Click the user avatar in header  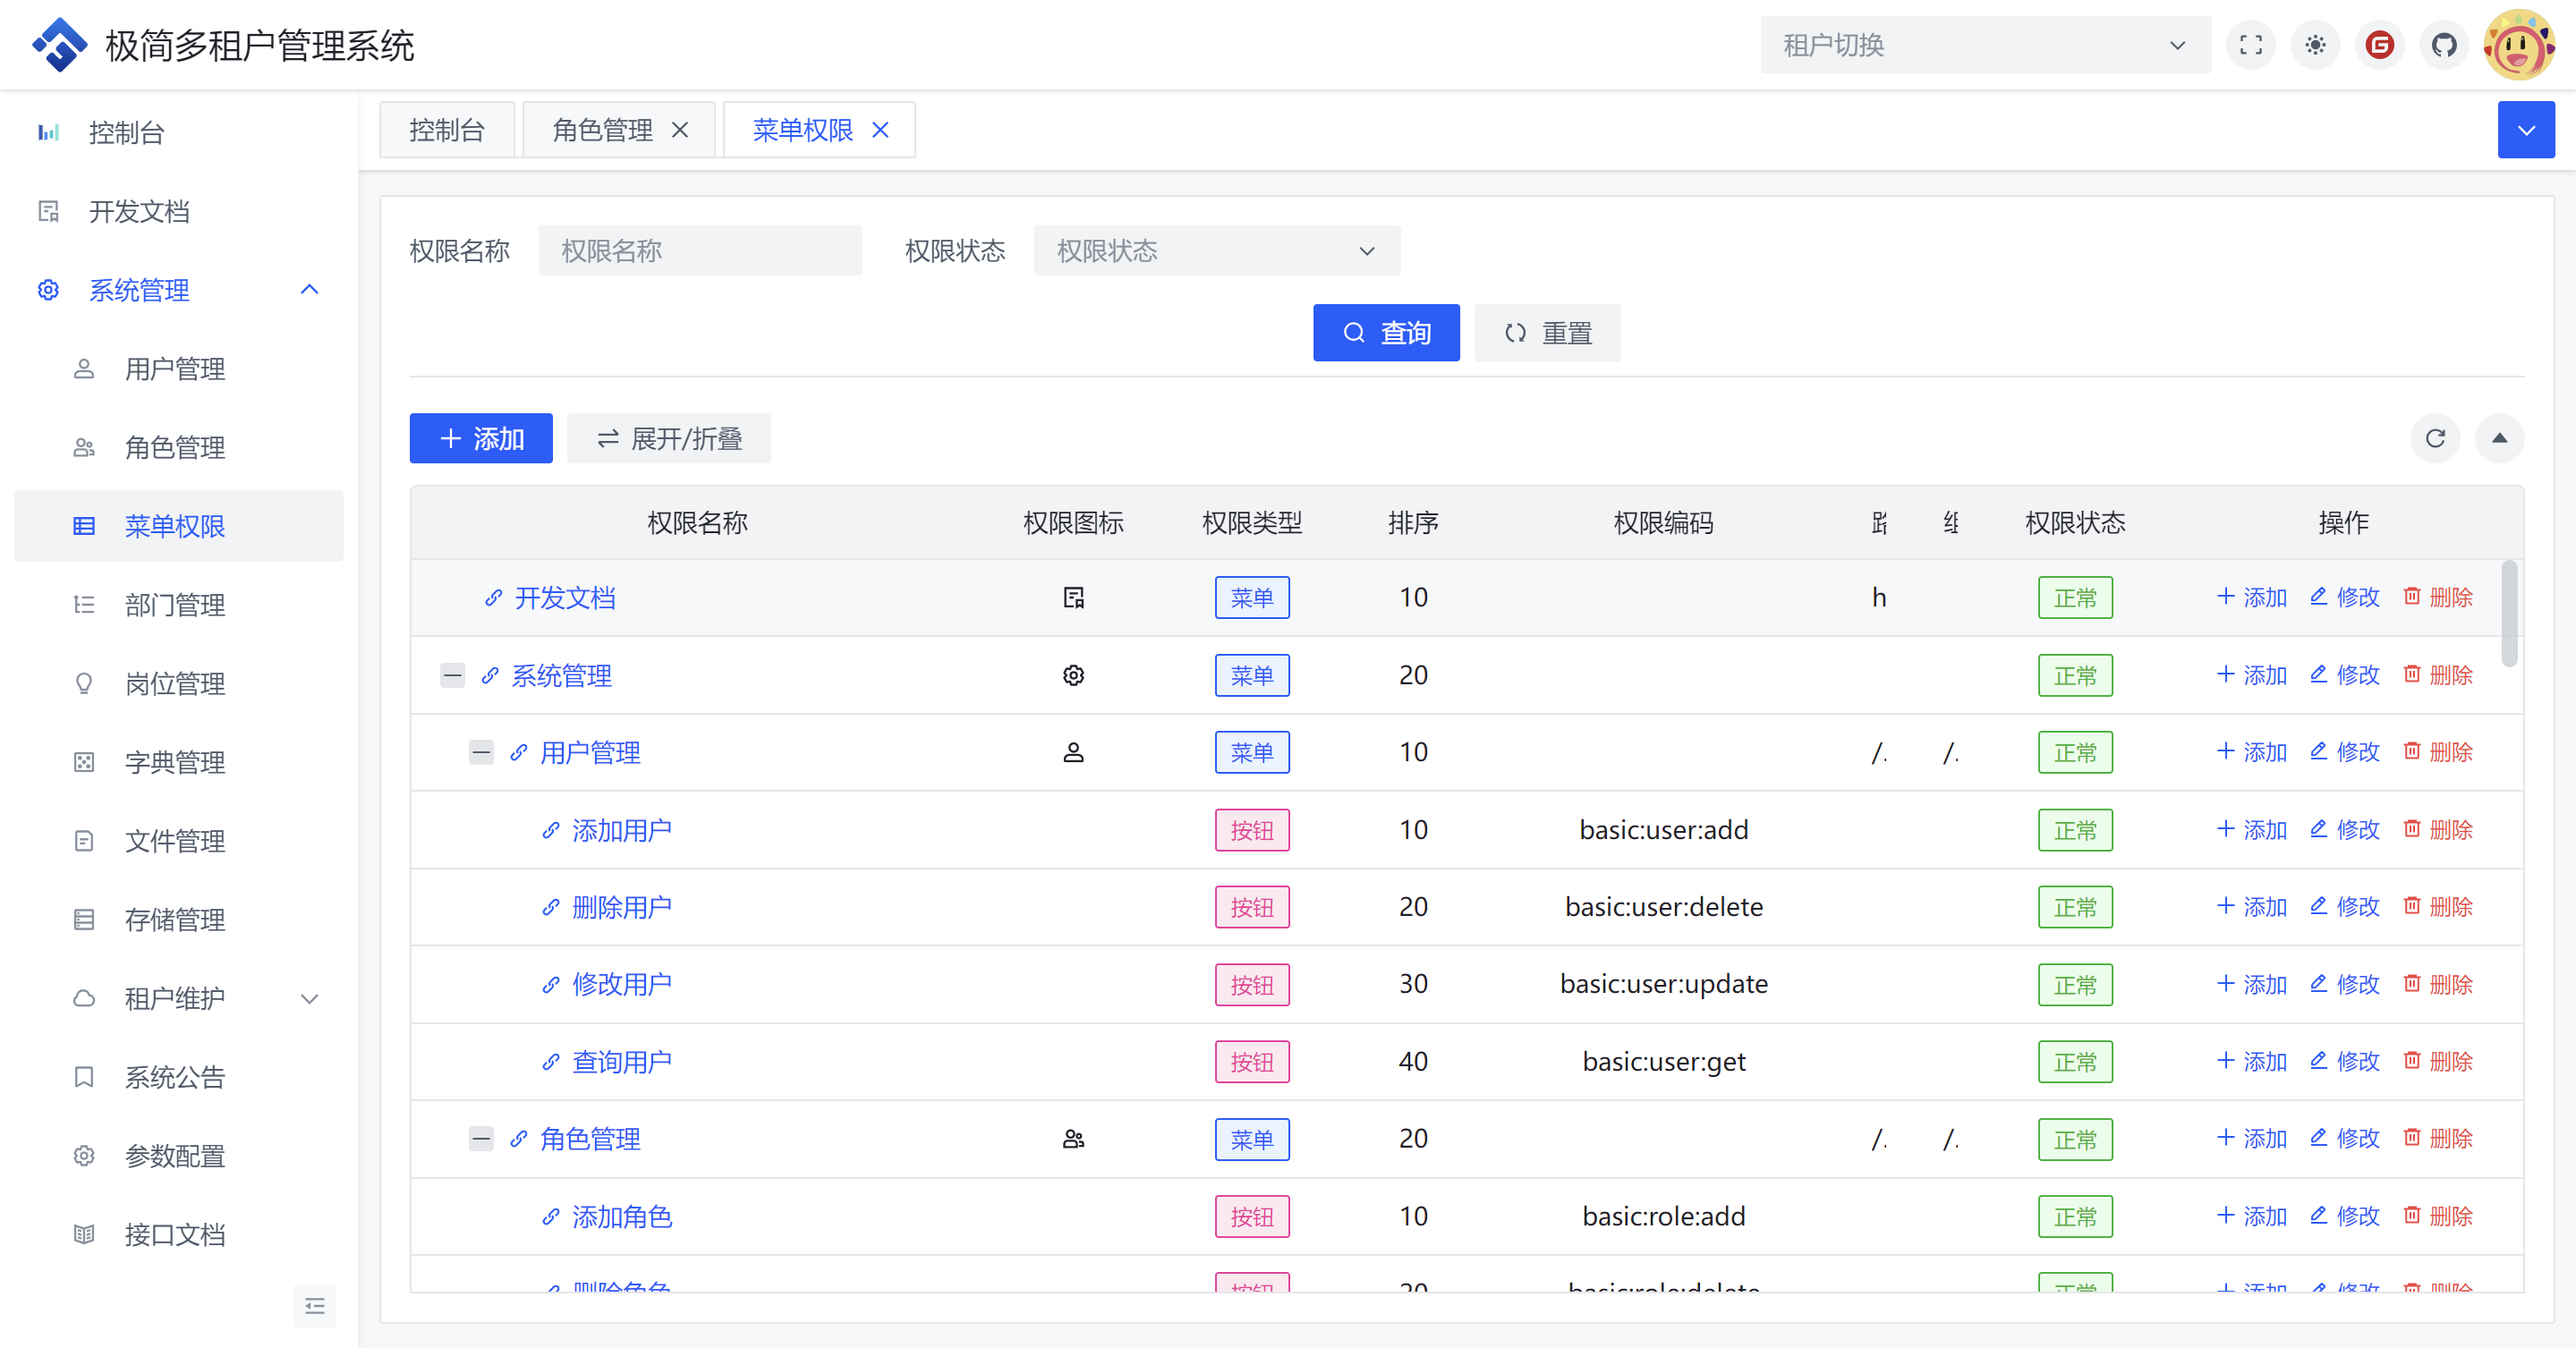[2517, 45]
